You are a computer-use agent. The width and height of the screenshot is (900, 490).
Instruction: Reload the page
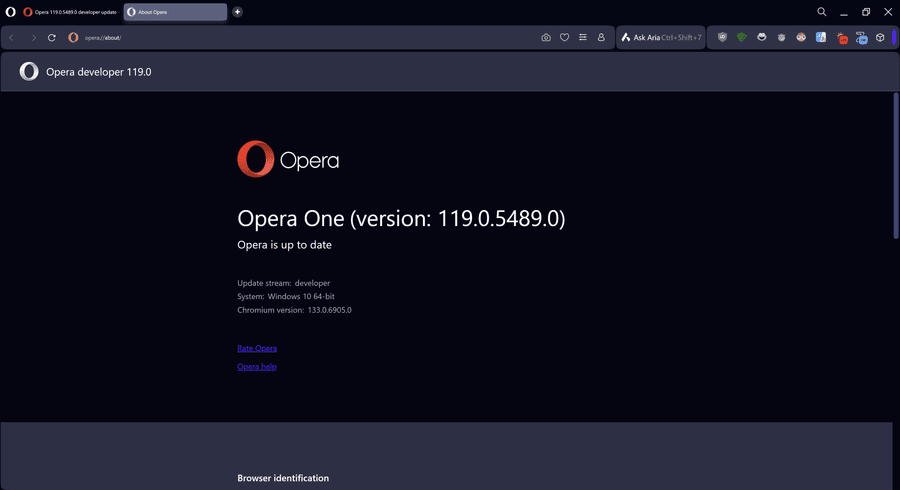coord(51,38)
